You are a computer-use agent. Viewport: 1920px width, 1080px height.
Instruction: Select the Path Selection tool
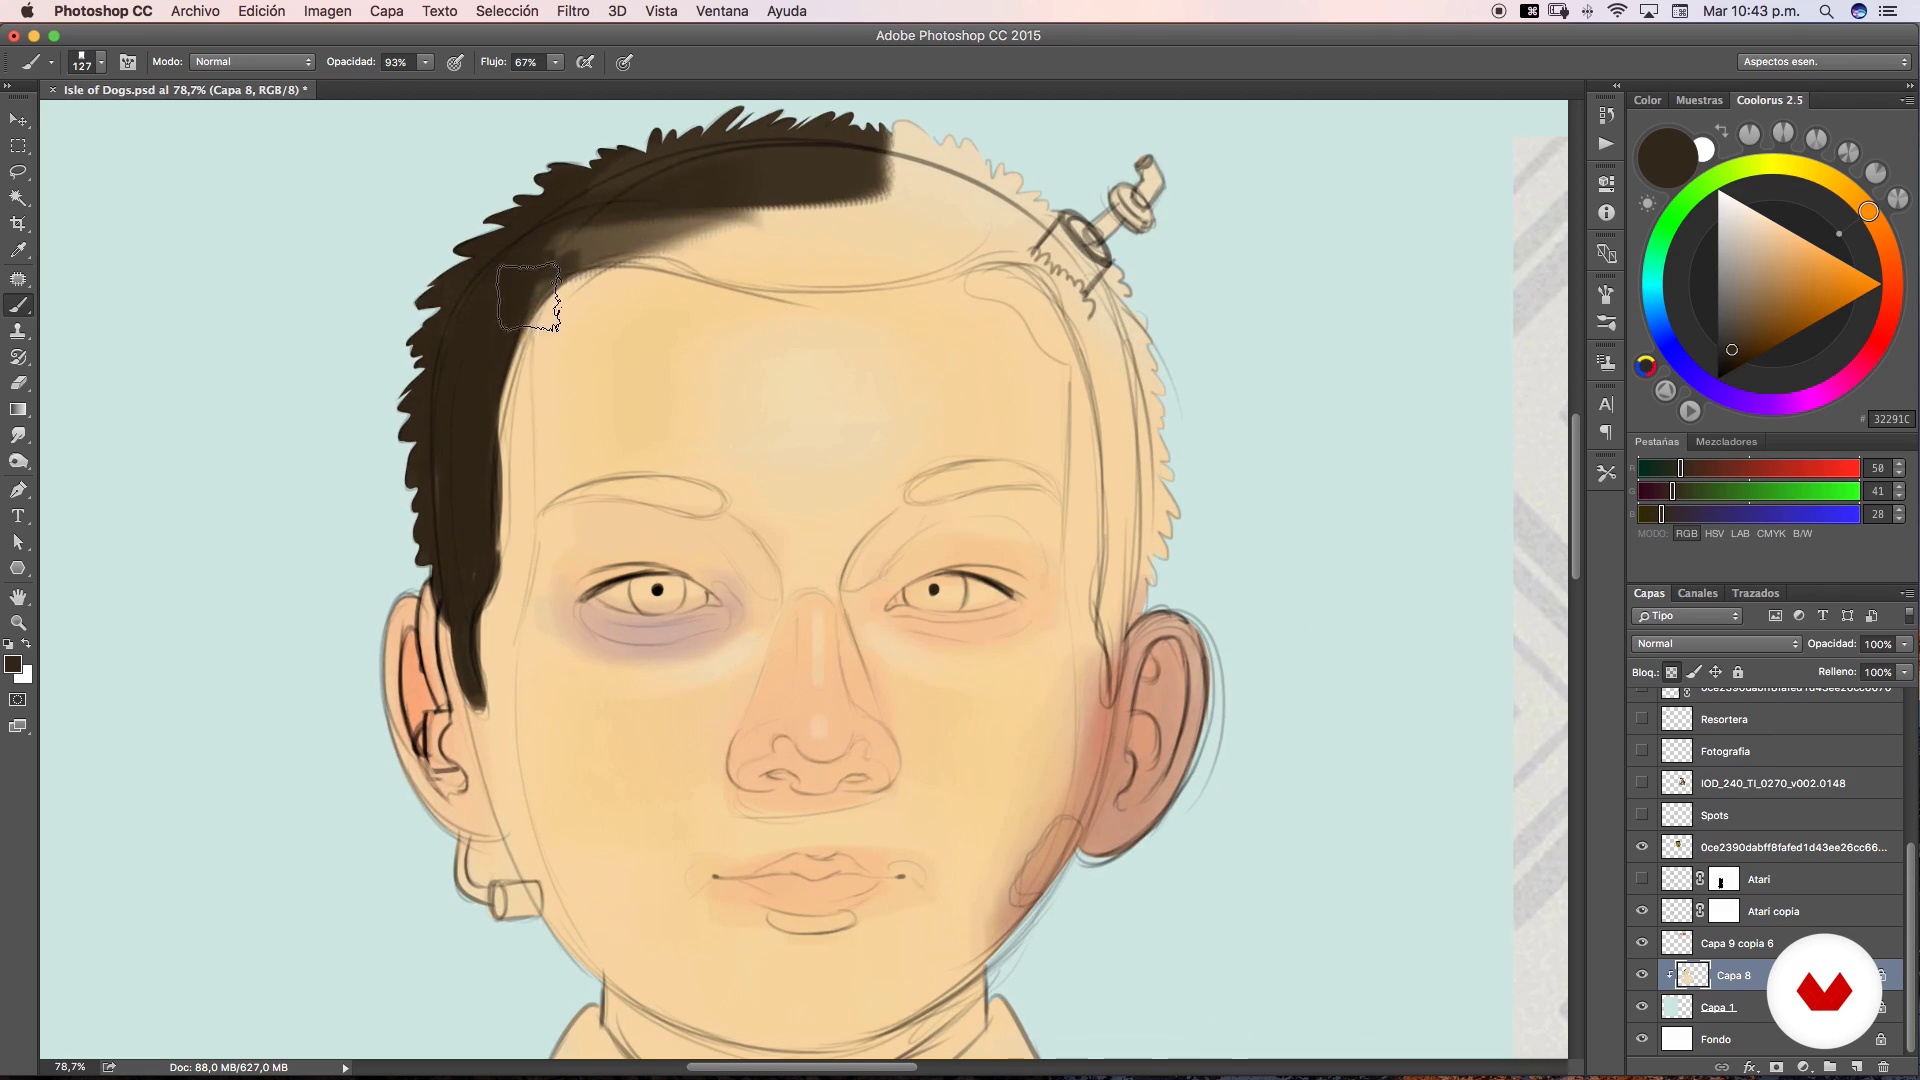[x=18, y=542]
